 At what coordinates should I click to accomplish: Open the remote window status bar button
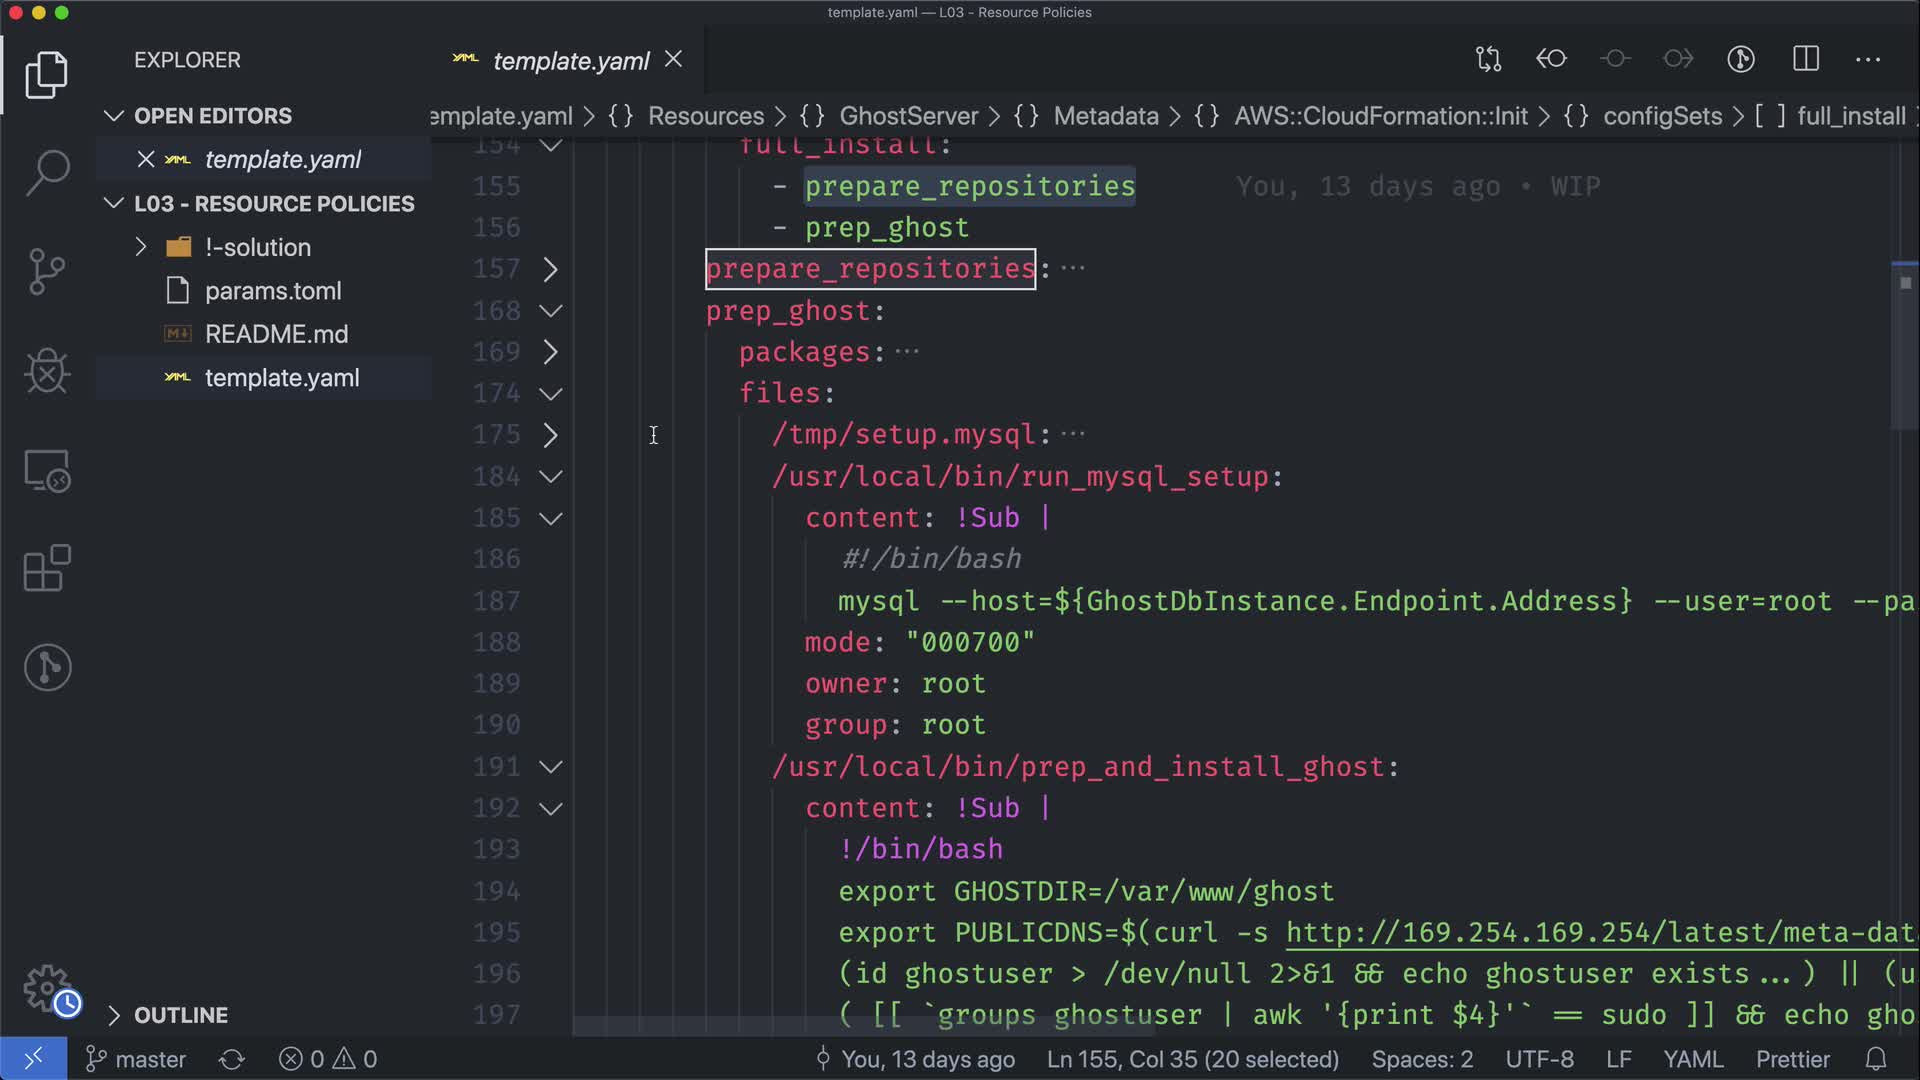[x=33, y=1059]
